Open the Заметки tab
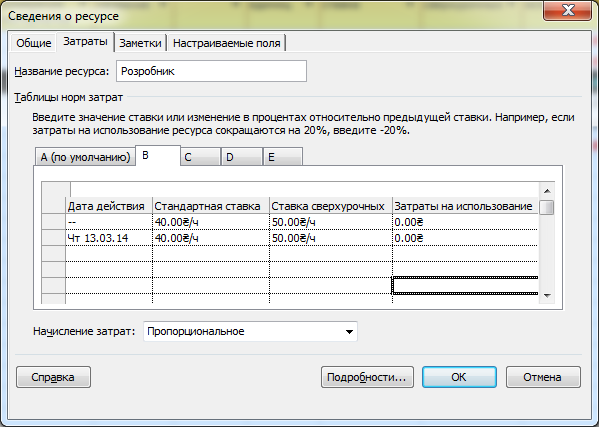 tap(140, 43)
